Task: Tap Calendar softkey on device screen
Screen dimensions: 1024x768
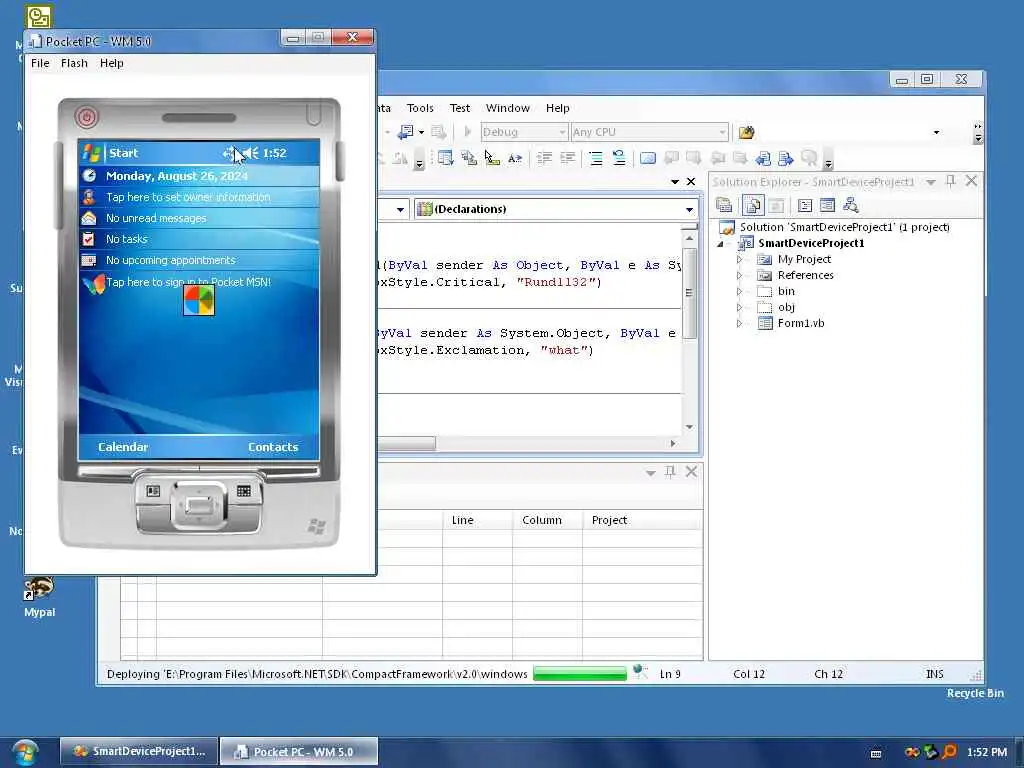Action: (123, 447)
